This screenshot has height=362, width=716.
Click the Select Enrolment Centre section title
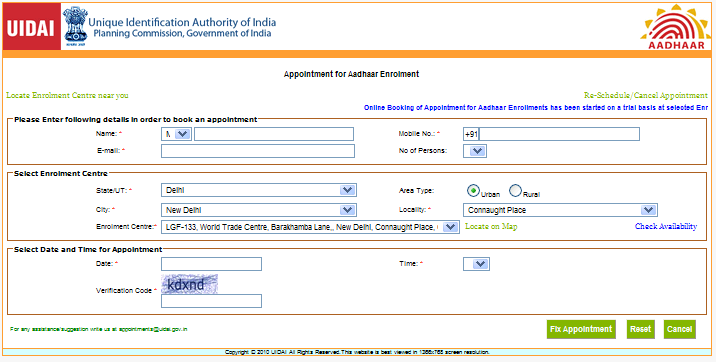pos(61,173)
